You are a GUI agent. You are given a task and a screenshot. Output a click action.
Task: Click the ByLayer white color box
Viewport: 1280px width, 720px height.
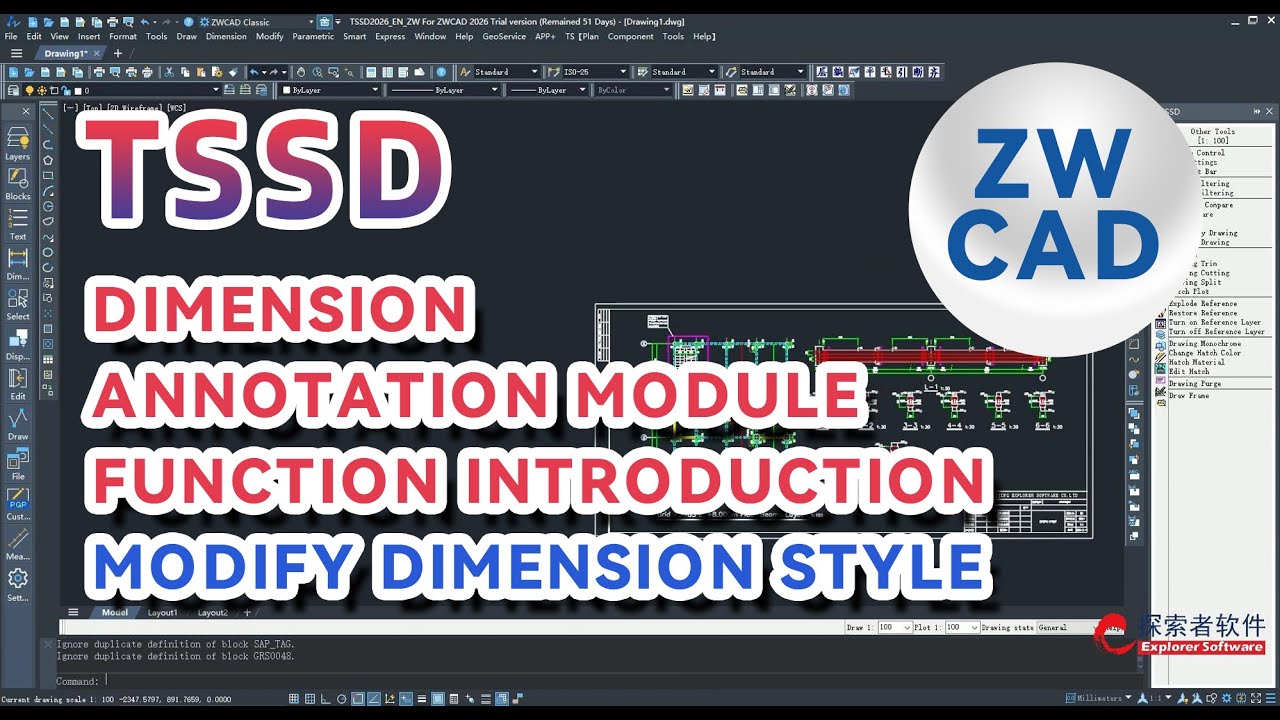[287, 90]
